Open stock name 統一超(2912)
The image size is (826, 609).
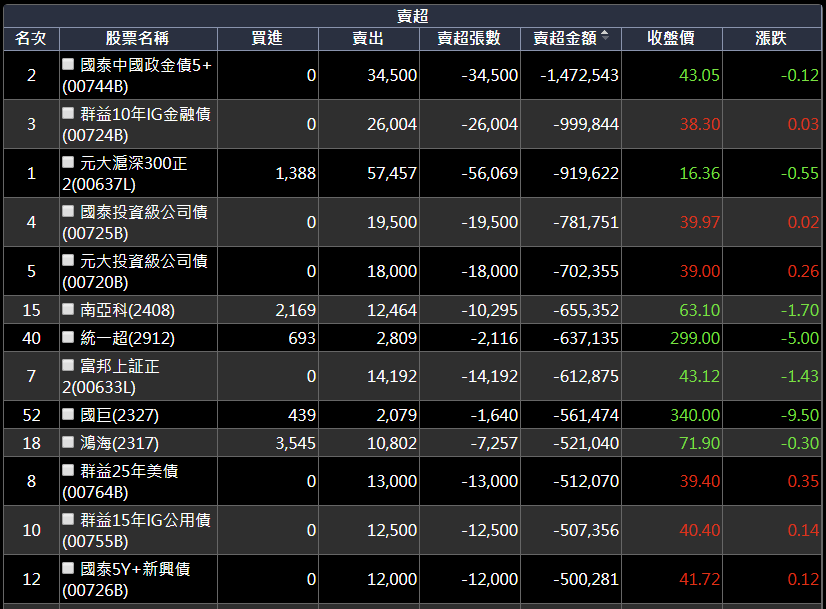127,338
